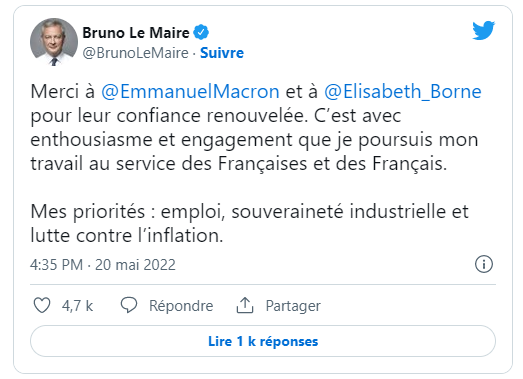Click the Suivre follow link
The width and height of the screenshot is (523, 379).
point(222,53)
